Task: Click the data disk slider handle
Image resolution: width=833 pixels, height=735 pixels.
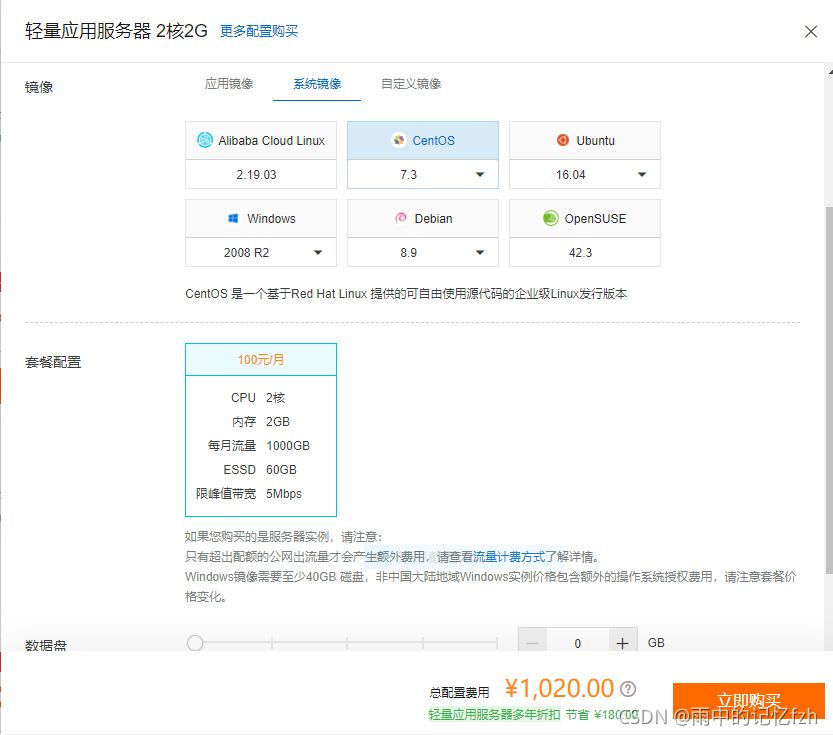Action: click(195, 643)
